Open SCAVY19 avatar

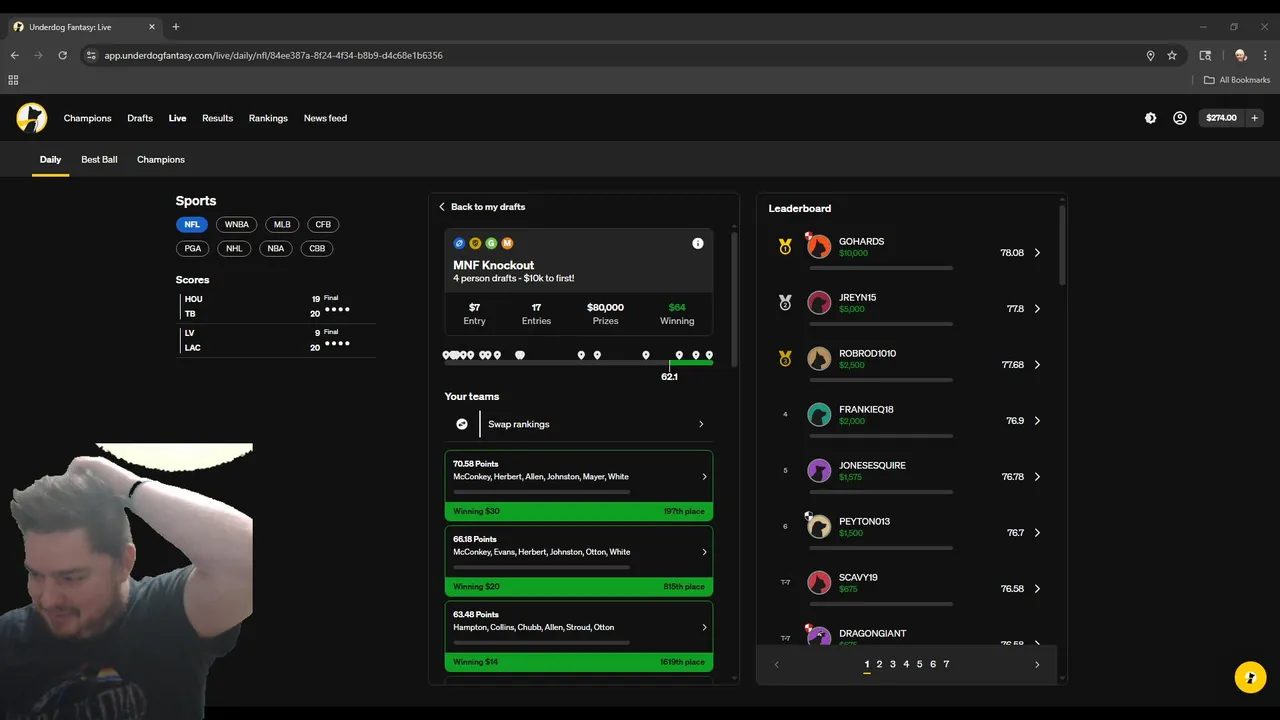(819, 582)
